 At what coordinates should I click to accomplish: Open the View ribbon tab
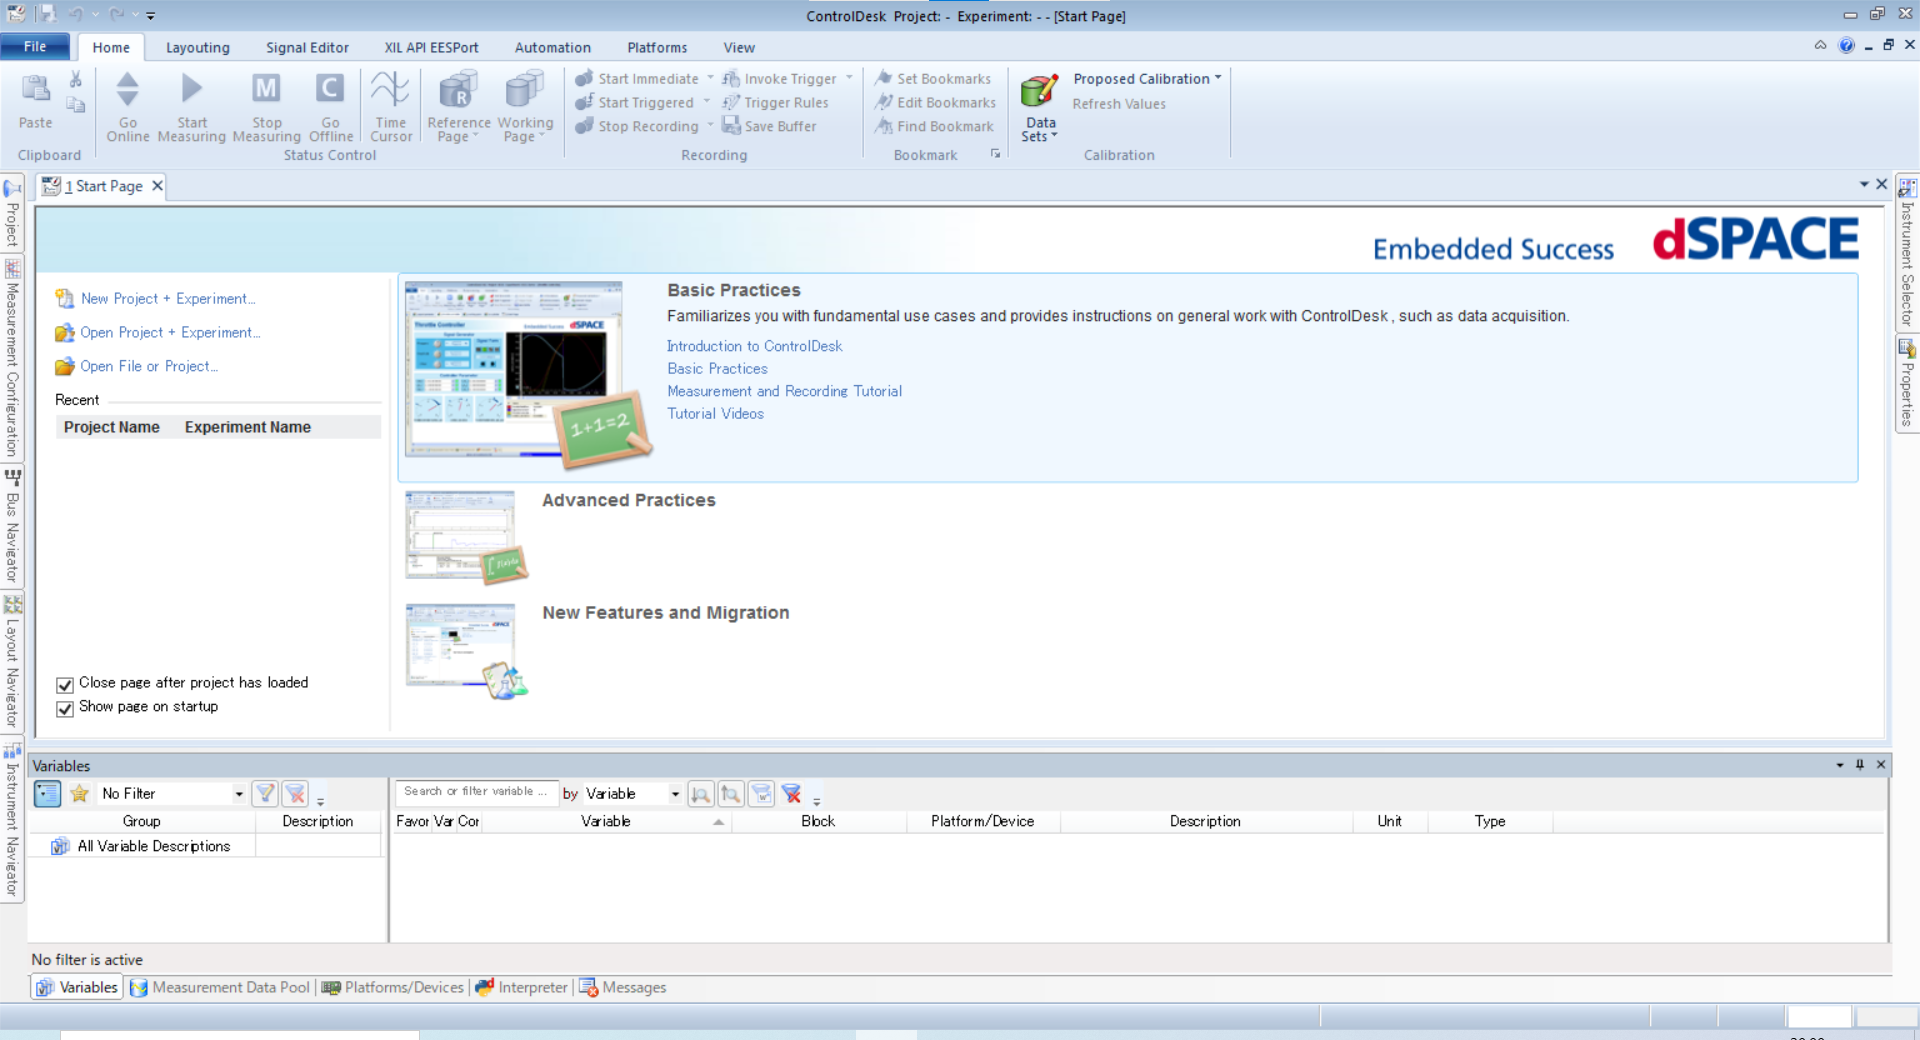(739, 47)
